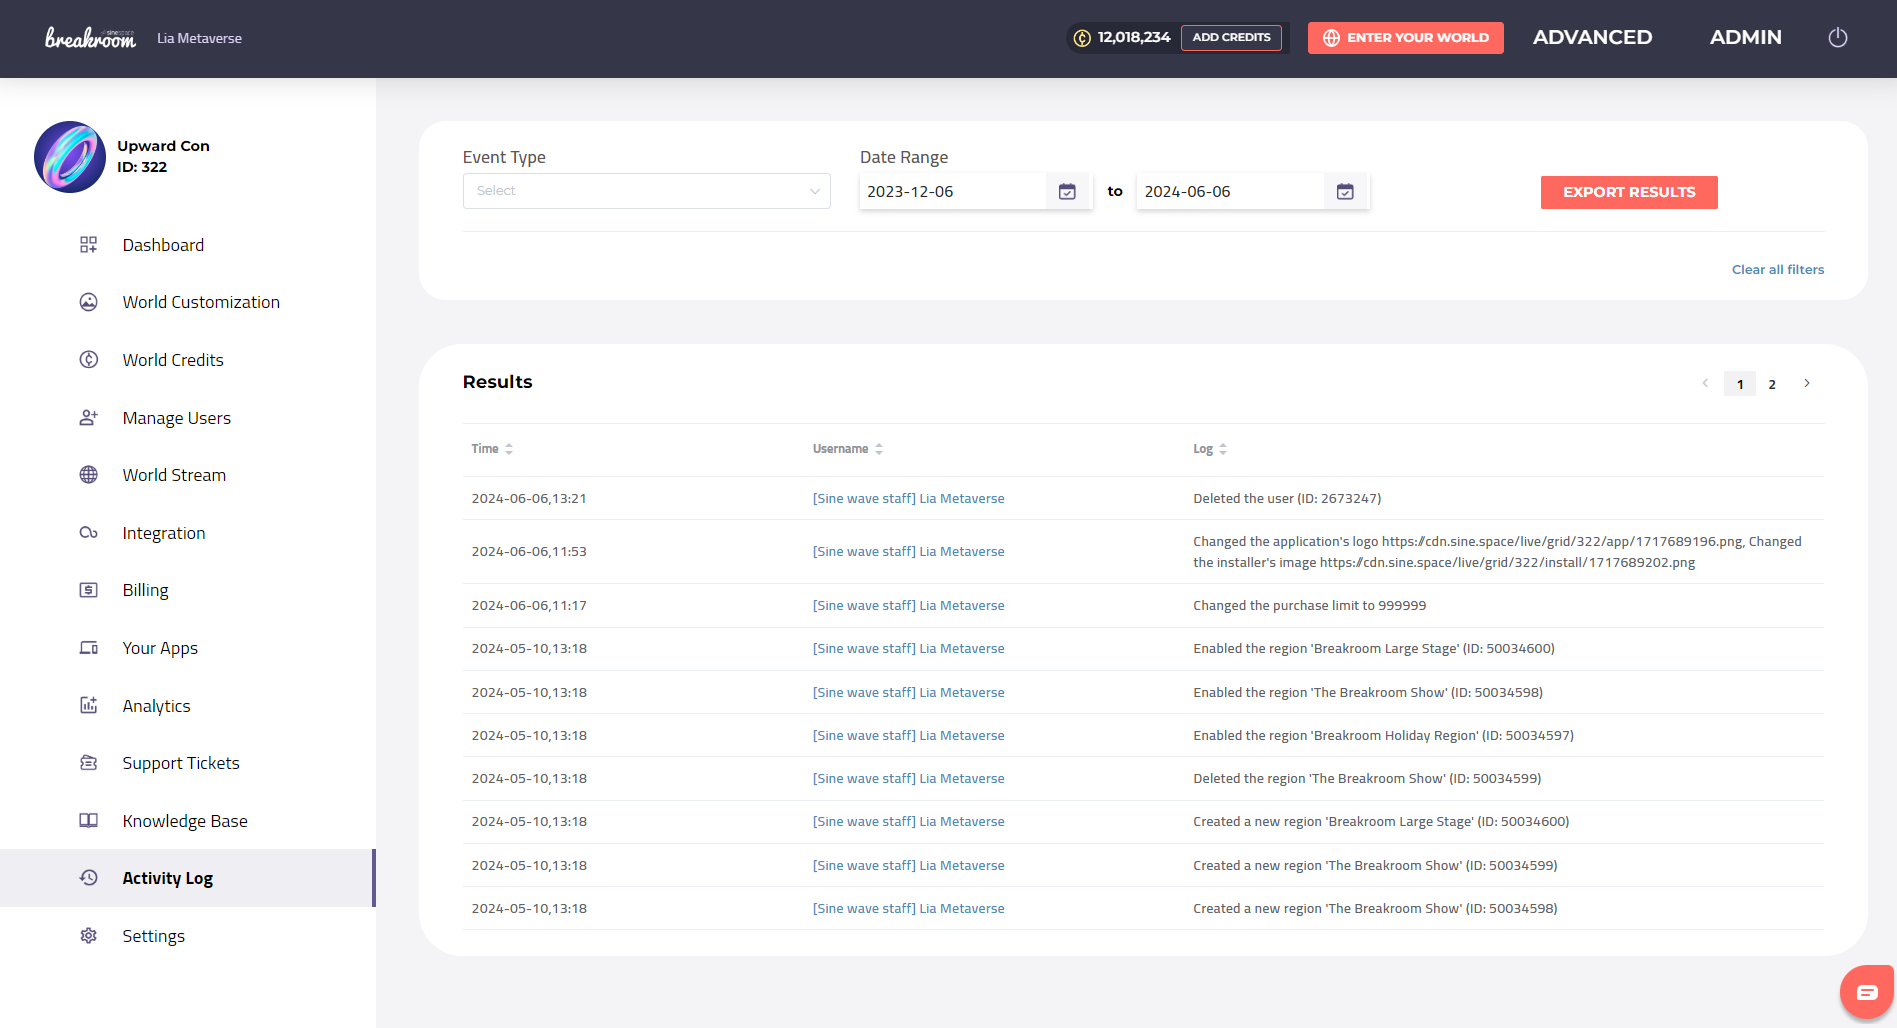The width and height of the screenshot is (1897, 1028).
Task: Click the Settings gear icon
Action: pyautogui.click(x=89, y=936)
